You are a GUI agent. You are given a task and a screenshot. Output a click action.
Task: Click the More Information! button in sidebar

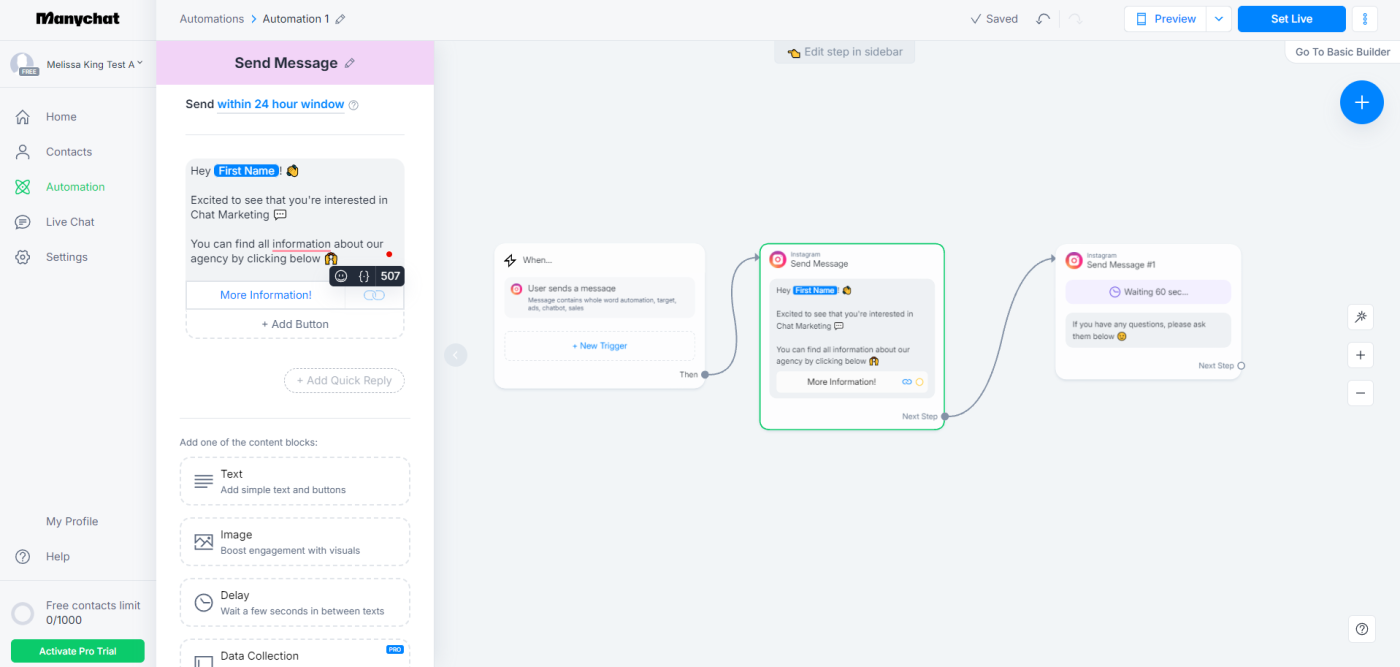click(266, 295)
